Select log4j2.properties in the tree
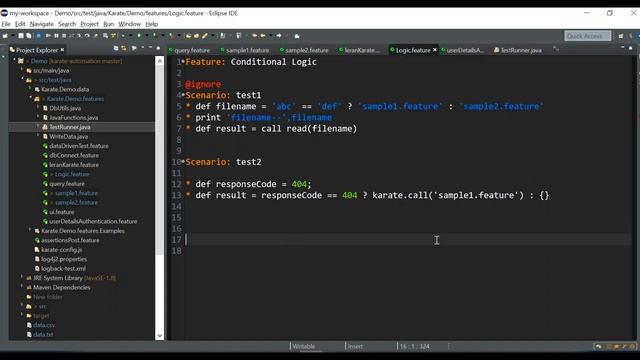The width and height of the screenshot is (640, 360). point(64,259)
